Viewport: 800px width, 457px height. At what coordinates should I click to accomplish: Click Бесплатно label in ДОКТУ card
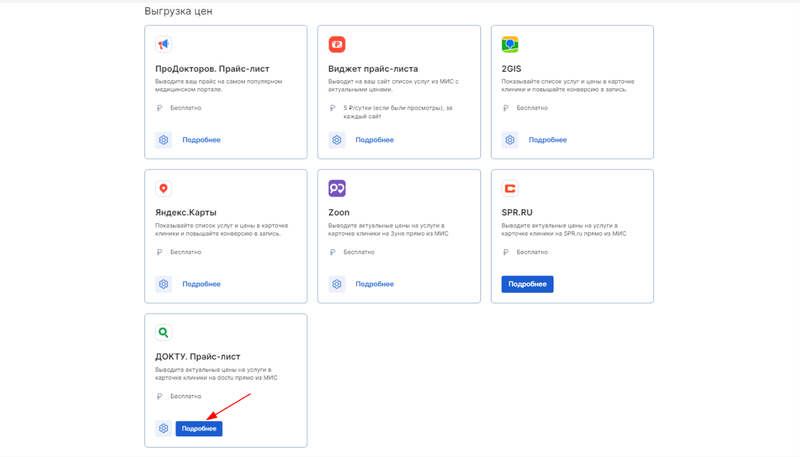186,396
